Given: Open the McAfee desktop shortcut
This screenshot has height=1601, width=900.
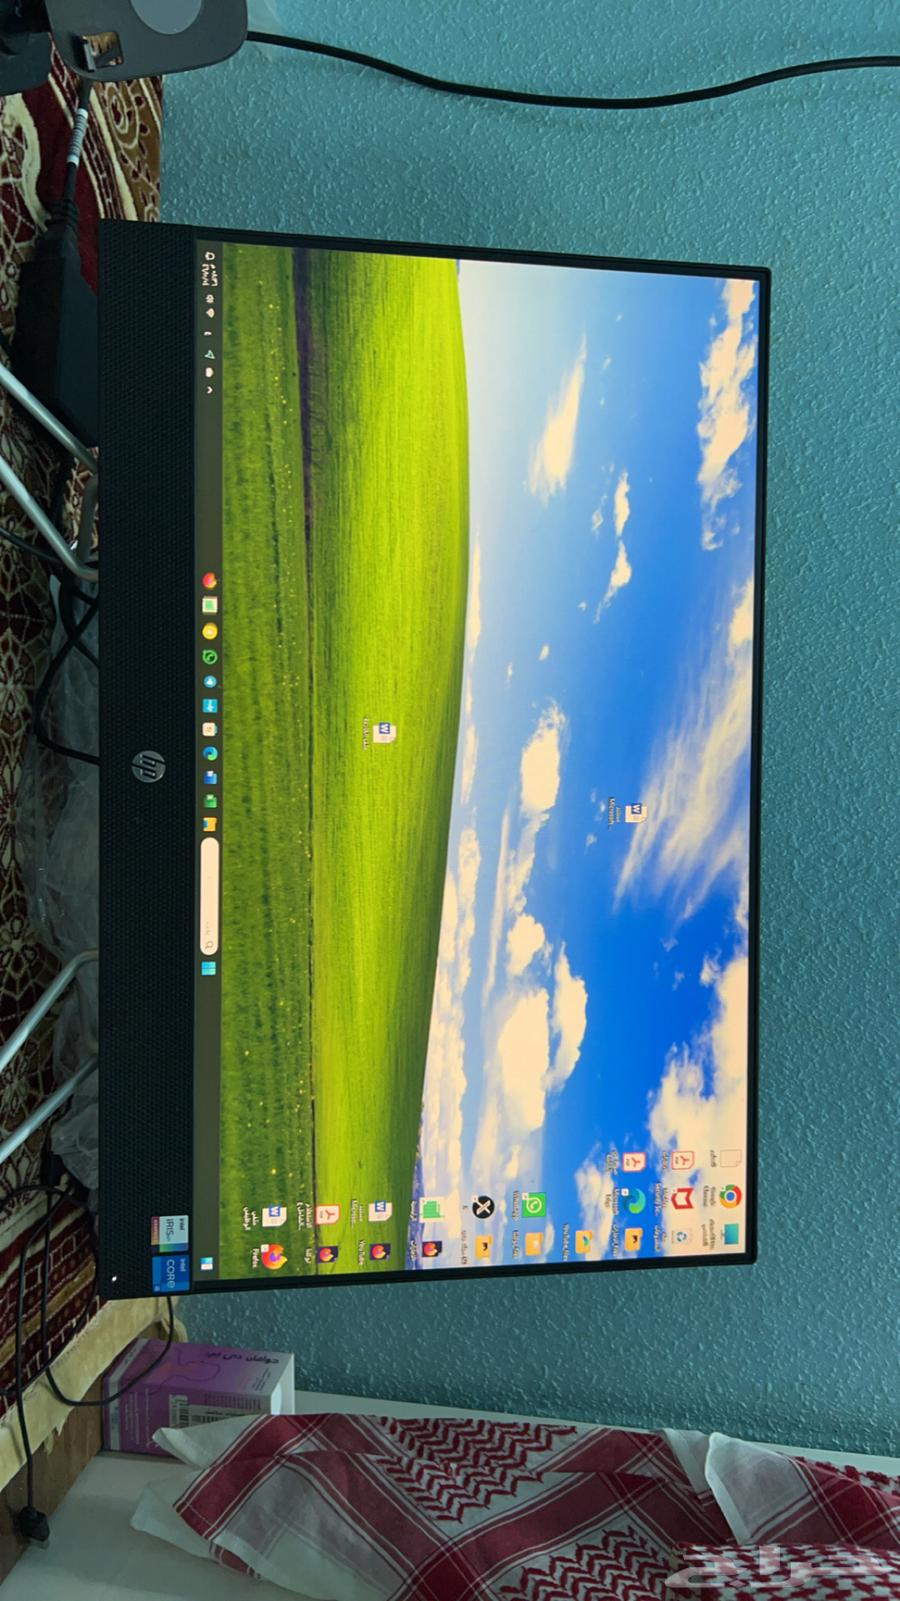Looking at the screenshot, I should click(x=682, y=1198).
